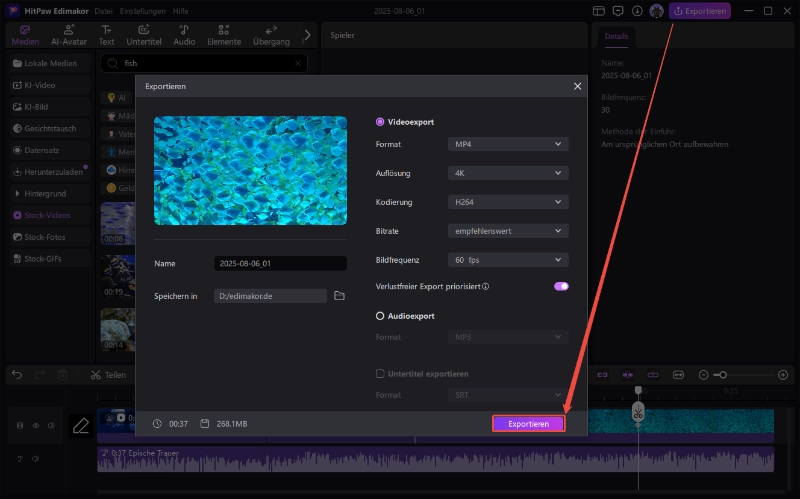This screenshot has width=800, height=499.
Task: Open the Übergang tab
Action: [x=271, y=35]
